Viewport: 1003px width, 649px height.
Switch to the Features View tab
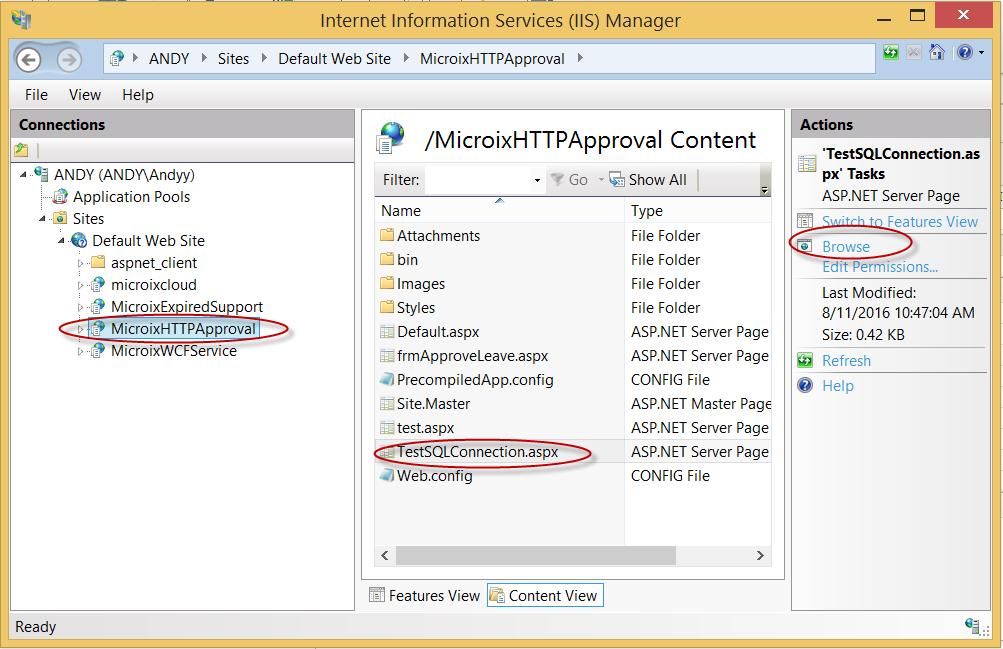pos(424,596)
